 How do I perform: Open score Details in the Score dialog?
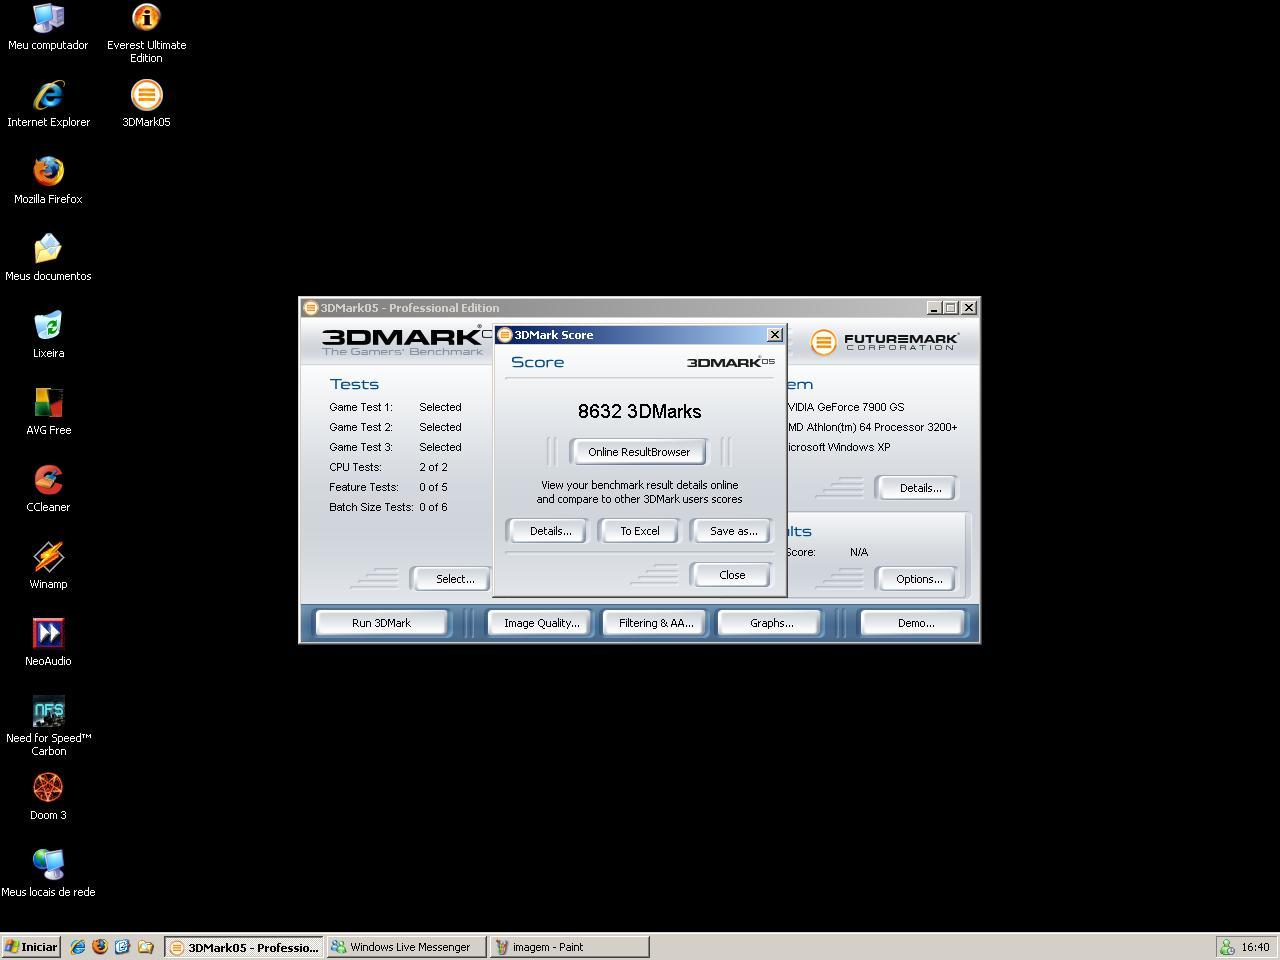pos(550,531)
